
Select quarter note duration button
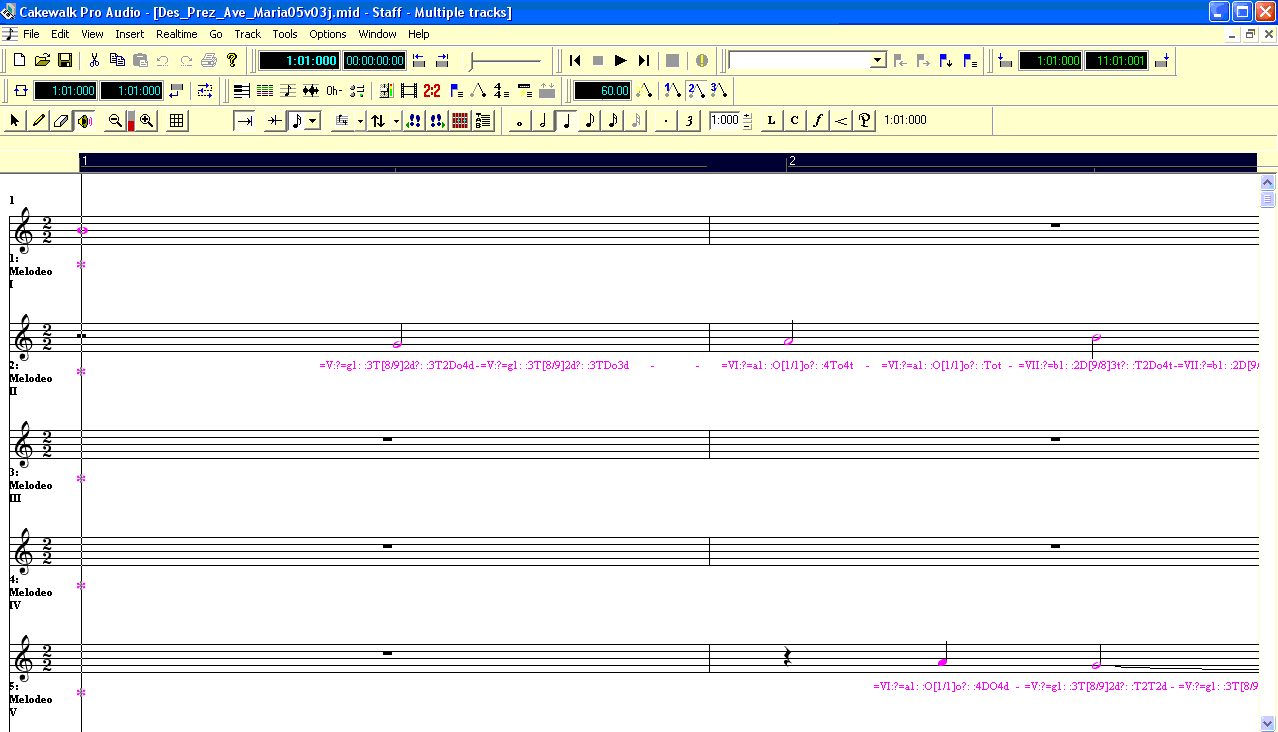(x=565, y=121)
